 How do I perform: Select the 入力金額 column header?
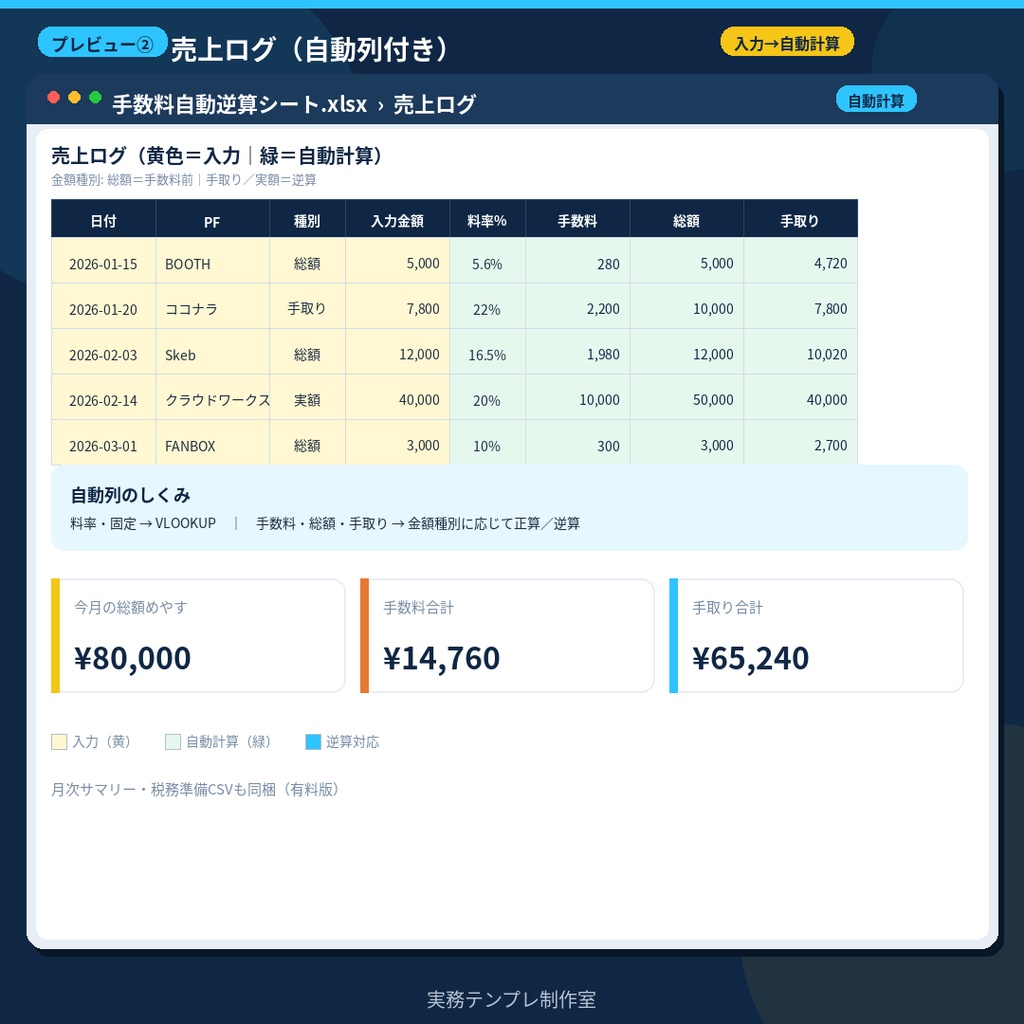tap(397, 219)
